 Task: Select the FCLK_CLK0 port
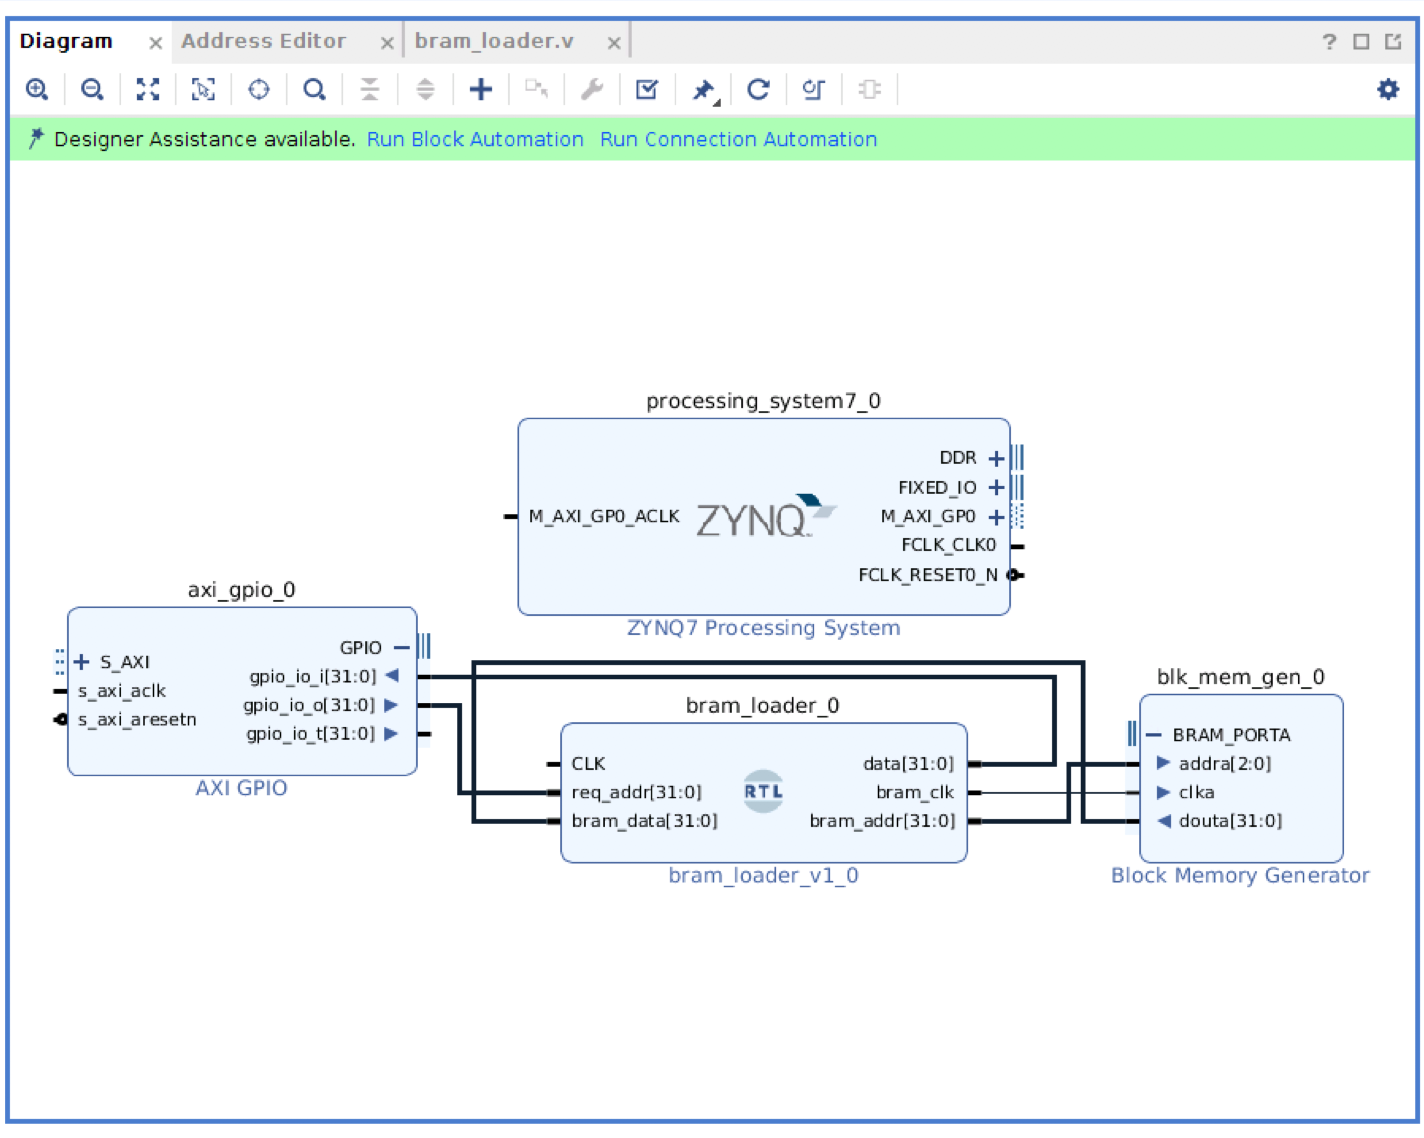click(948, 545)
